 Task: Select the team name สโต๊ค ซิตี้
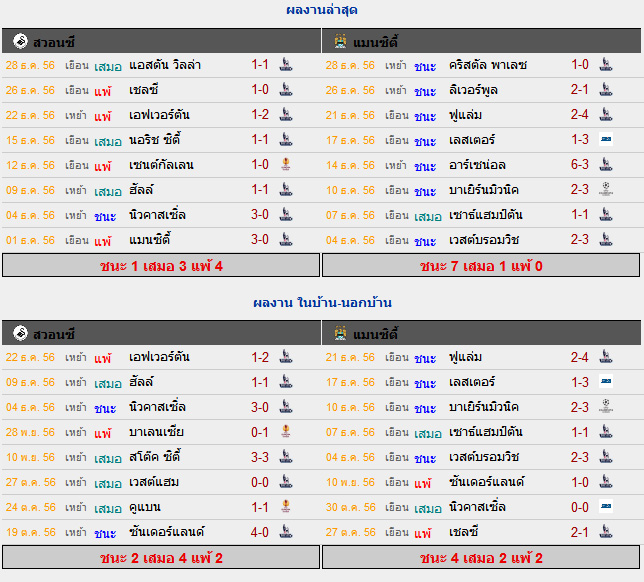[155, 457]
